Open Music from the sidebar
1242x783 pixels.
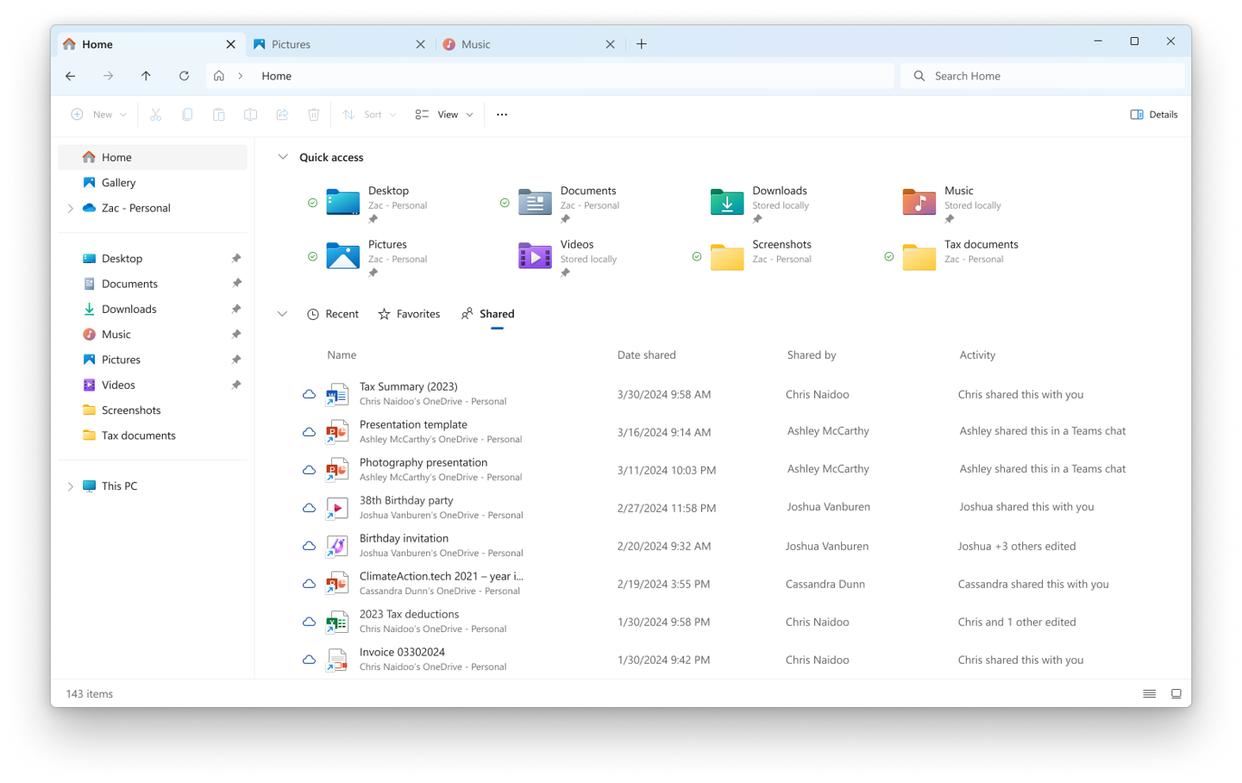[116, 334]
